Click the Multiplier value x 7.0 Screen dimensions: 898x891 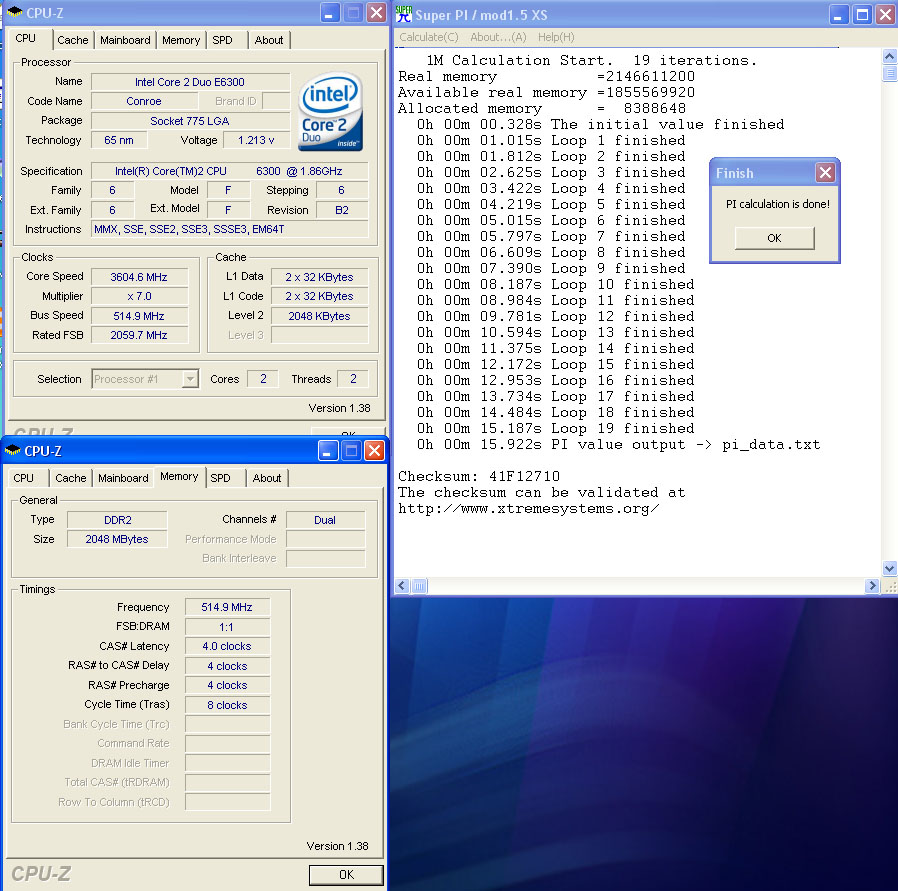(x=139, y=297)
